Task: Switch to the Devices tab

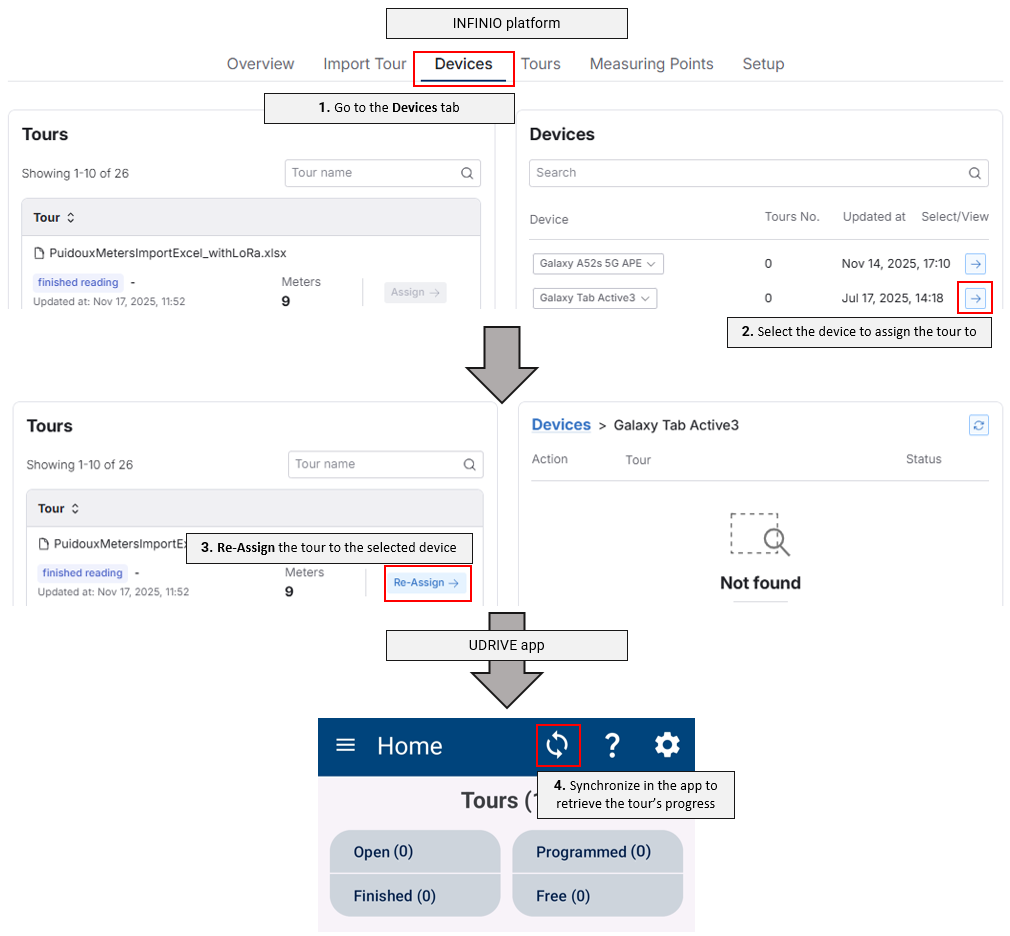Action: point(463,64)
